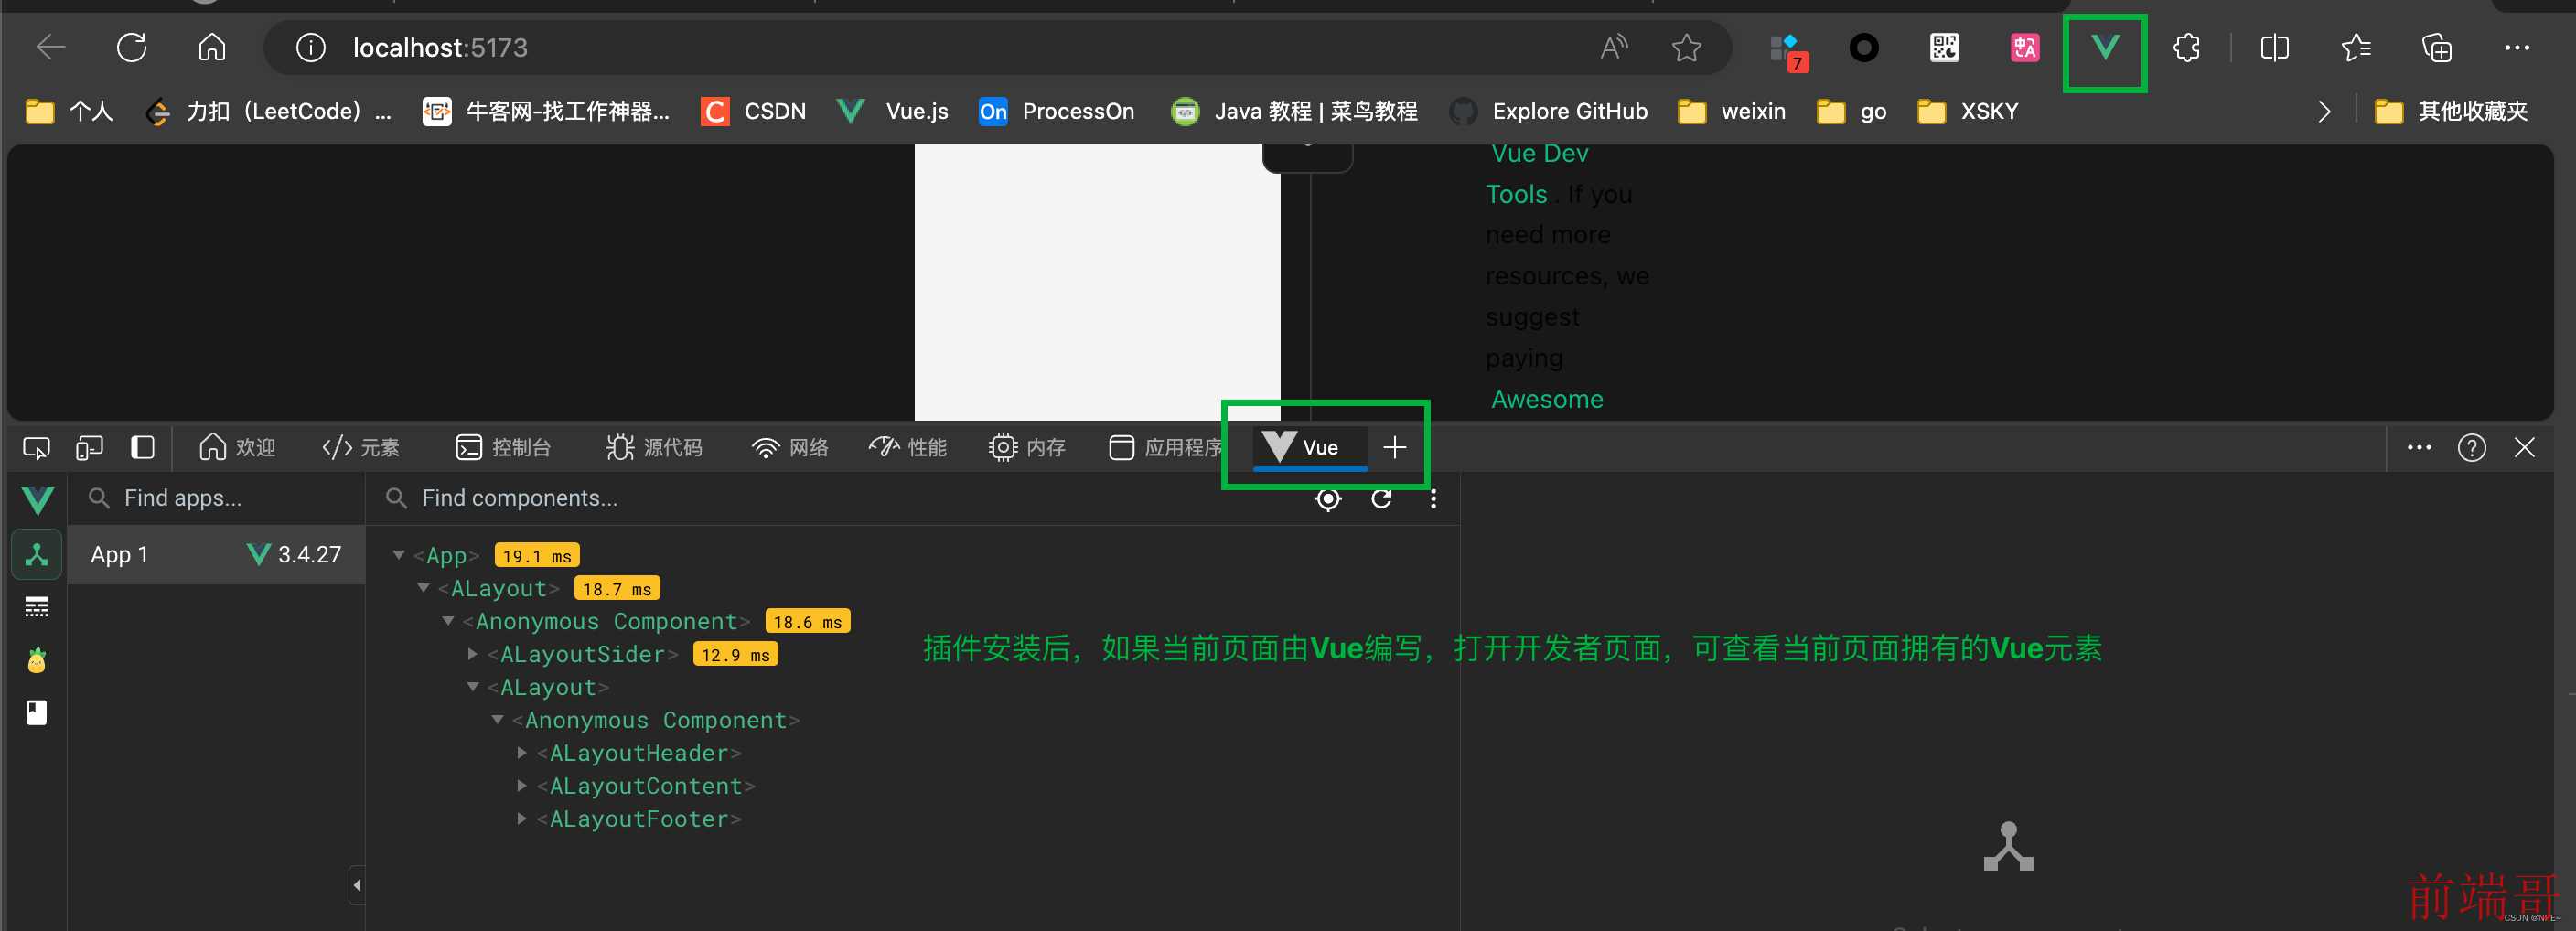Open the go bookmarks folder
2576x931 pixels.
point(1851,111)
